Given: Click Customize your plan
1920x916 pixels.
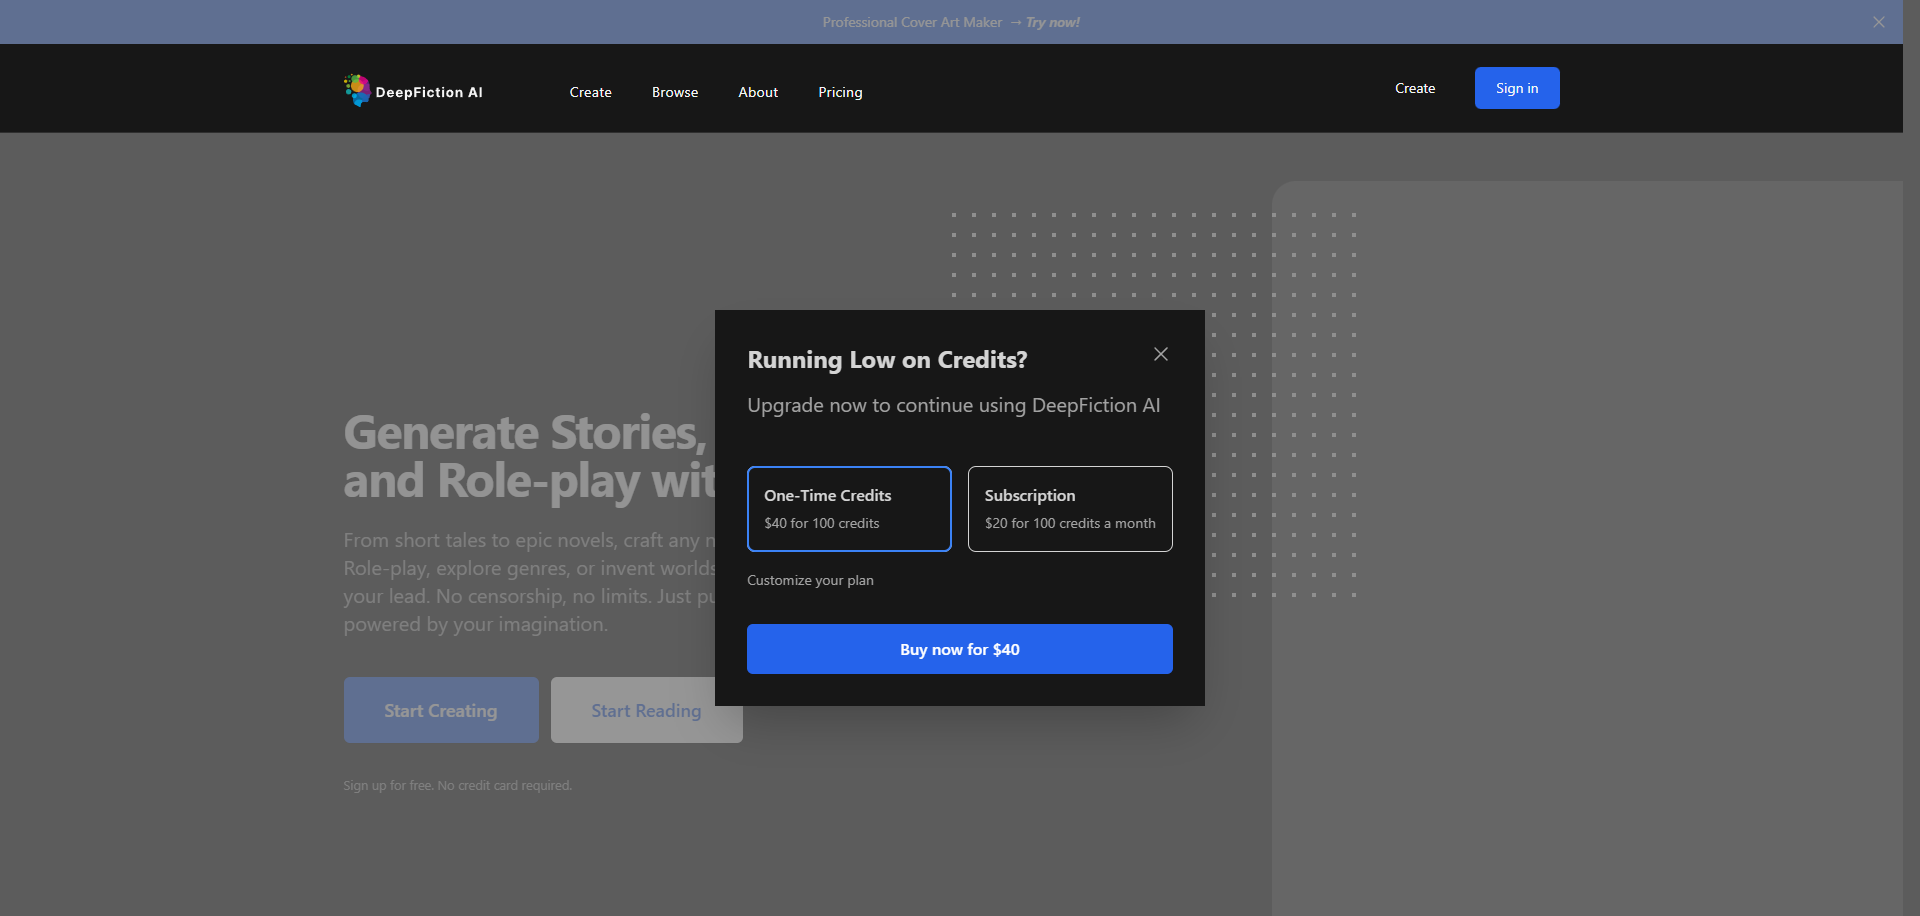Looking at the screenshot, I should 810,580.
